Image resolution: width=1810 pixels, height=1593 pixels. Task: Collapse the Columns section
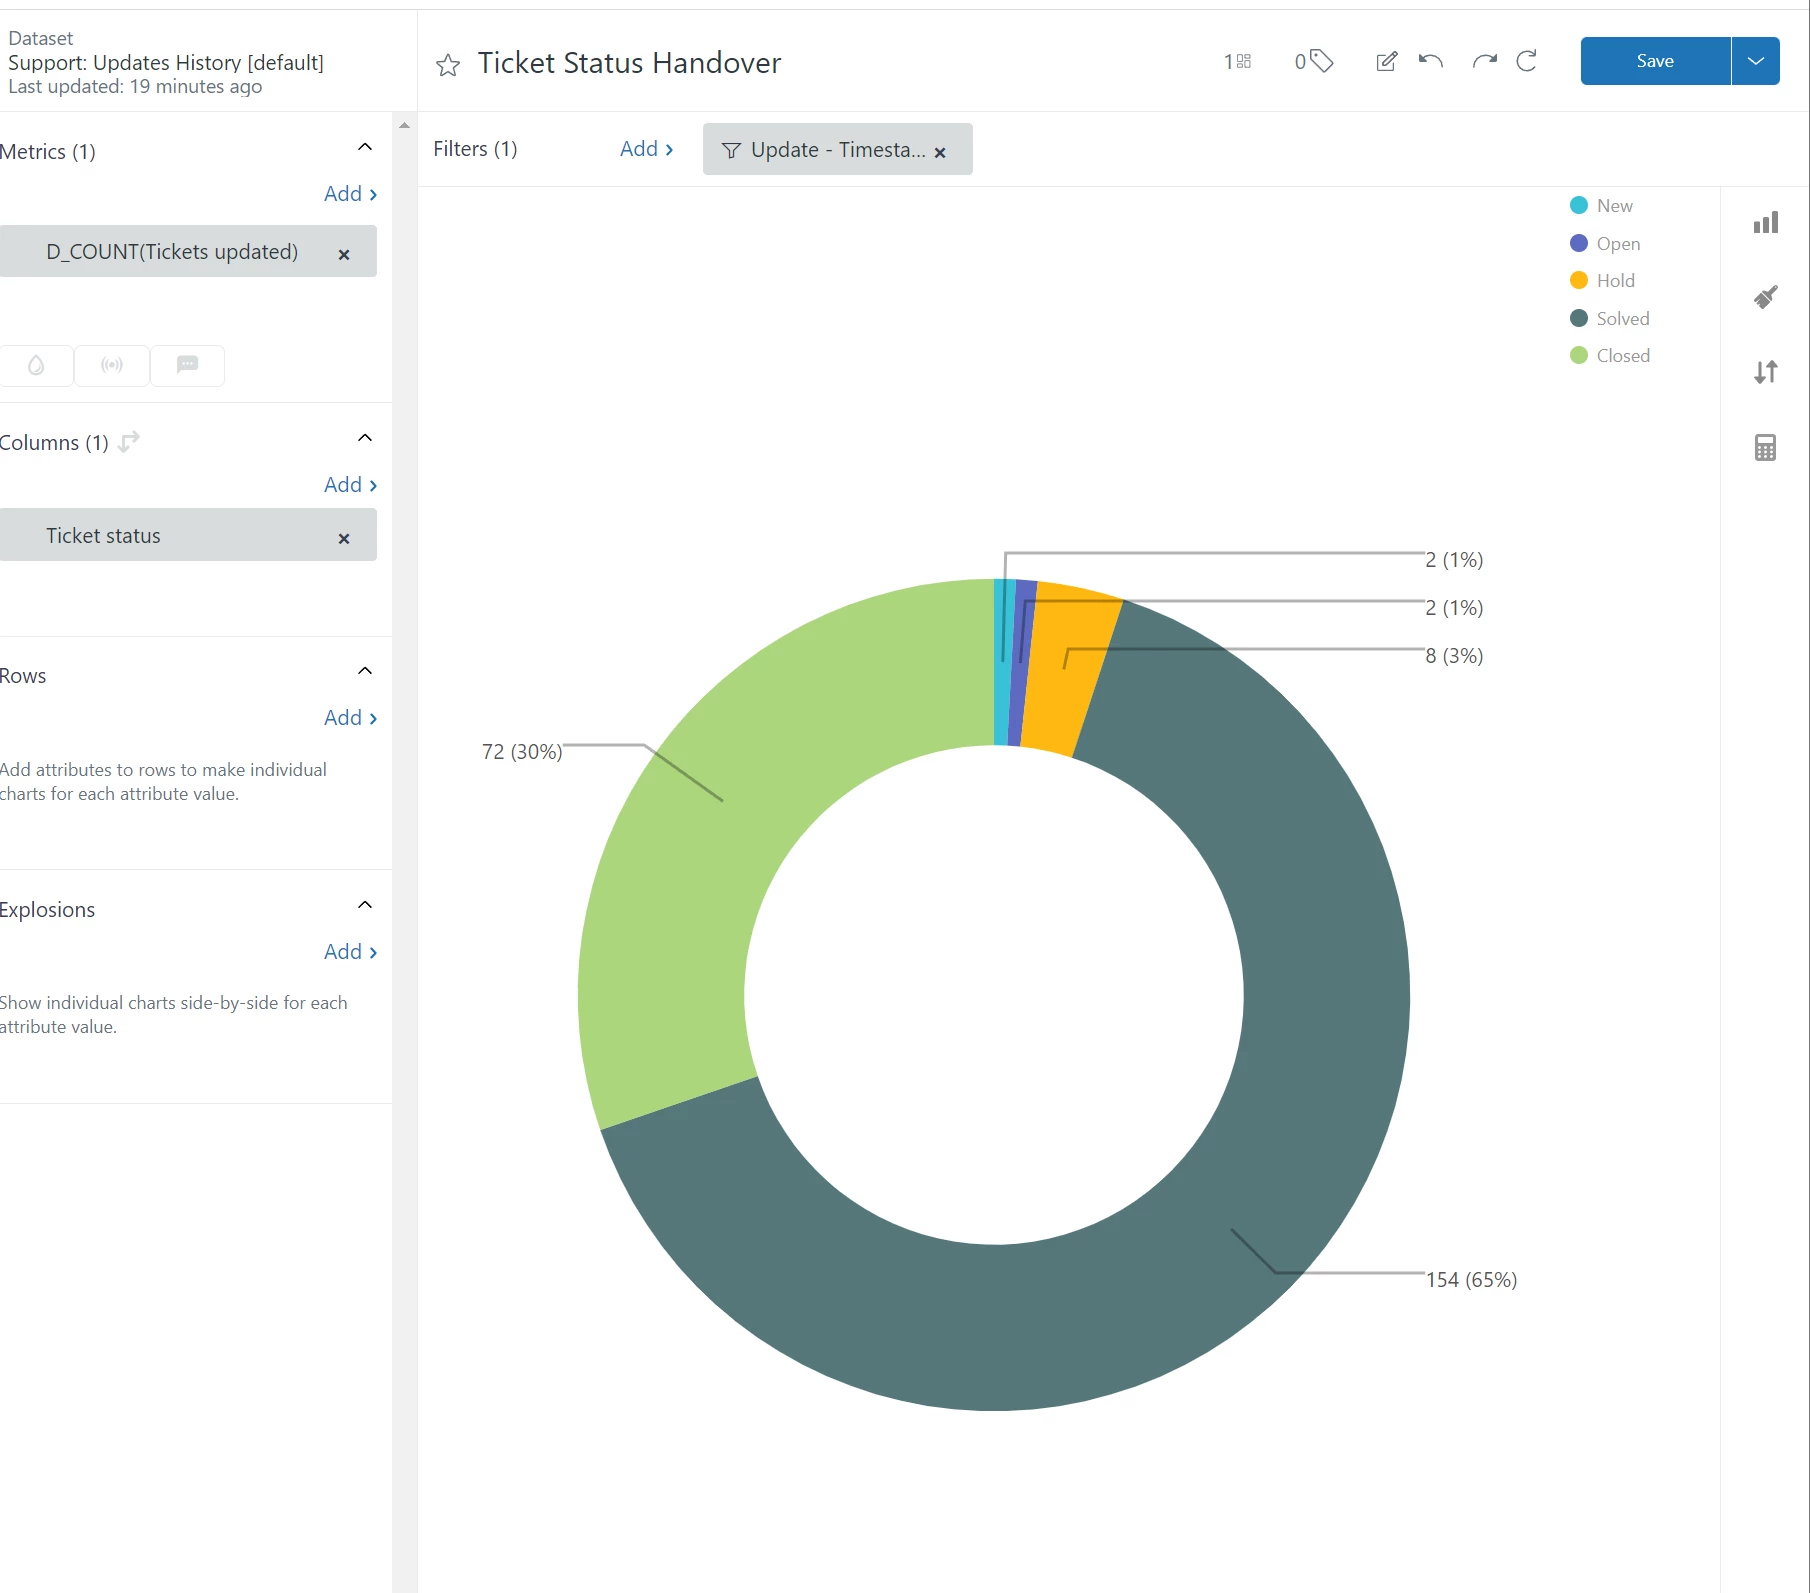click(365, 438)
